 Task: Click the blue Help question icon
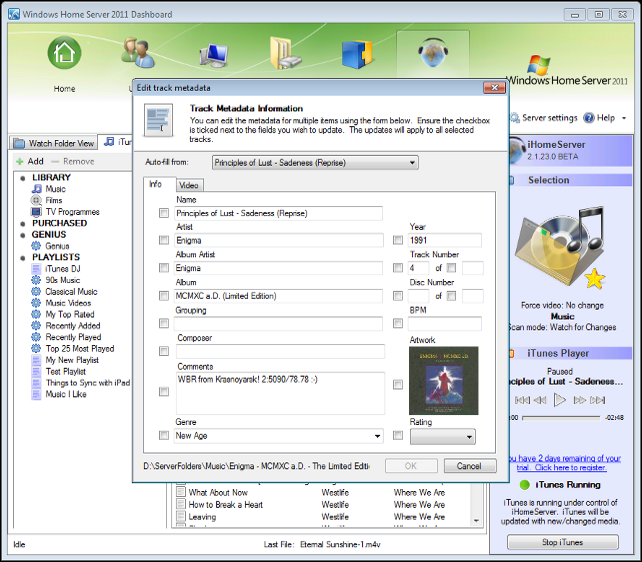pyautogui.click(x=589, y=118)
